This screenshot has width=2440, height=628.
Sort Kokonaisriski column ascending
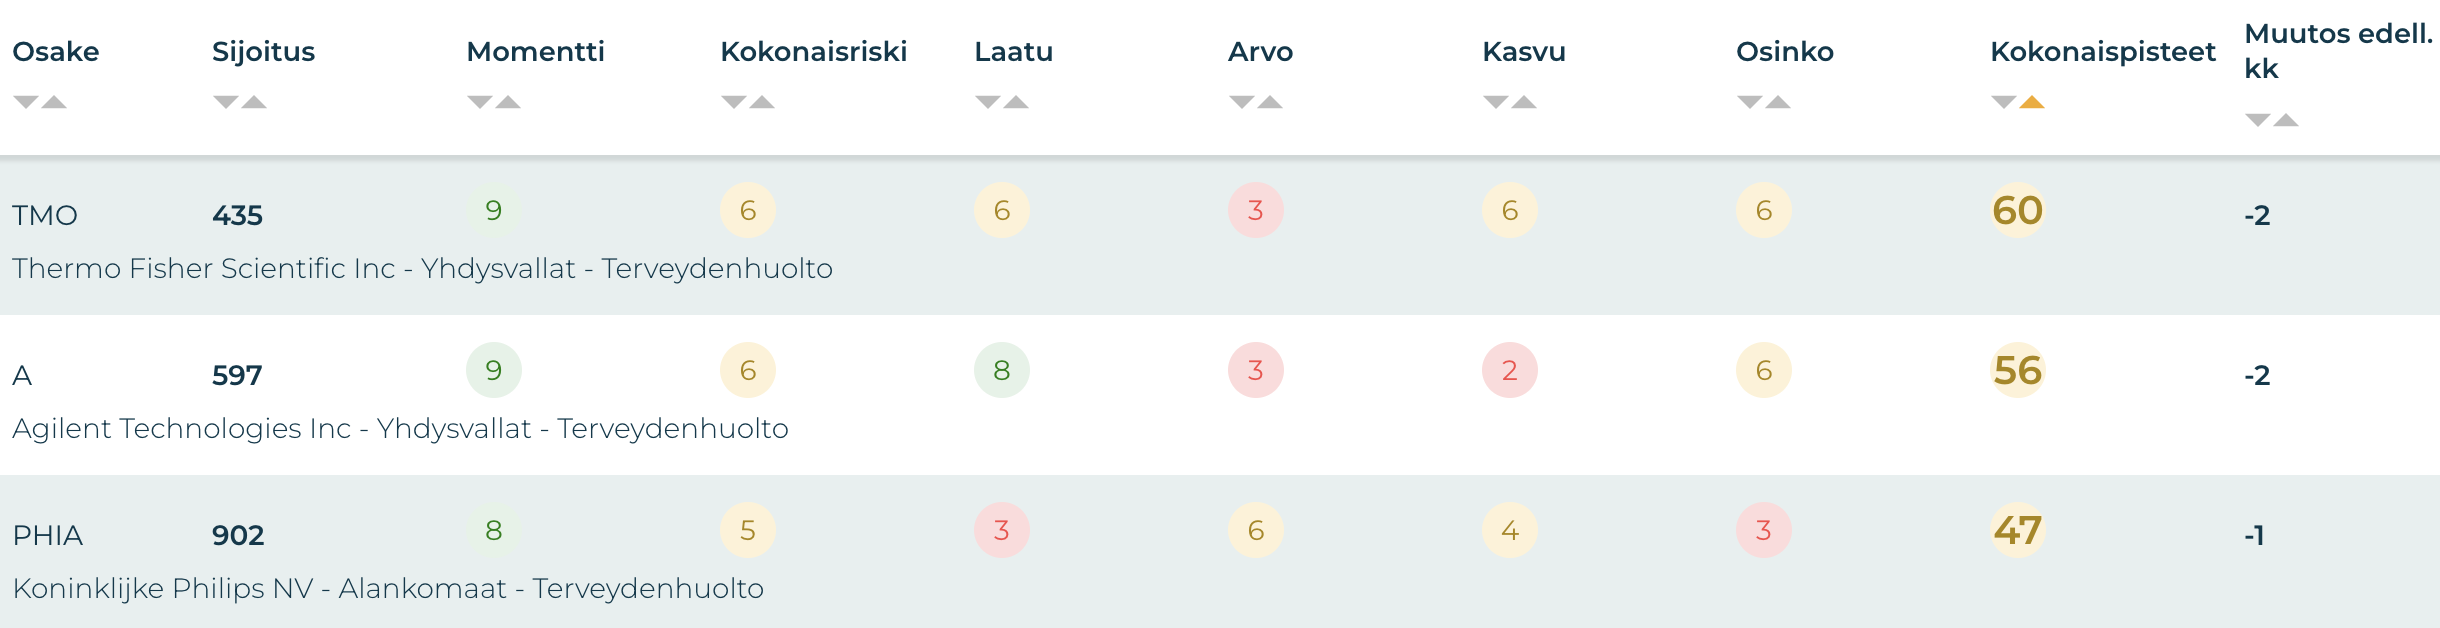(763, 102)
